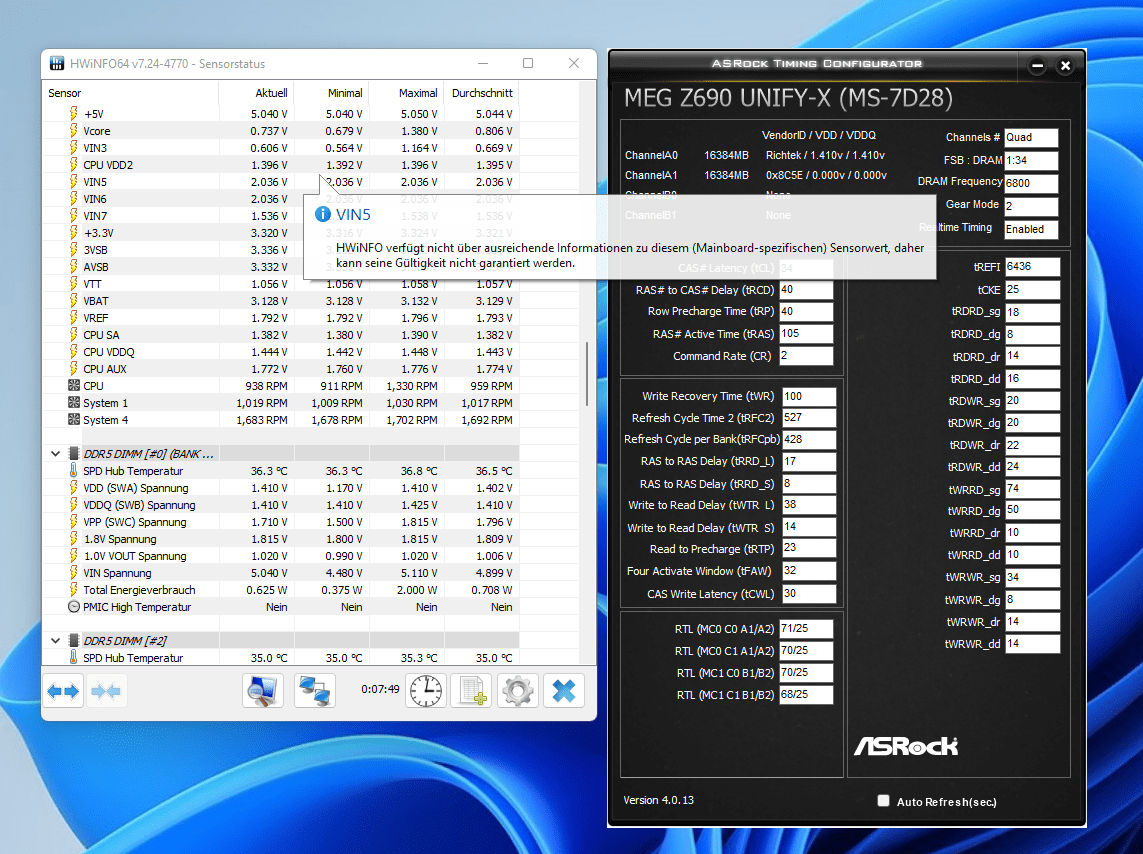Click the Write Recovery Time (tWR) field
Image resolution: width=1143 pixels, height=854 pixels.
[809, 396]
